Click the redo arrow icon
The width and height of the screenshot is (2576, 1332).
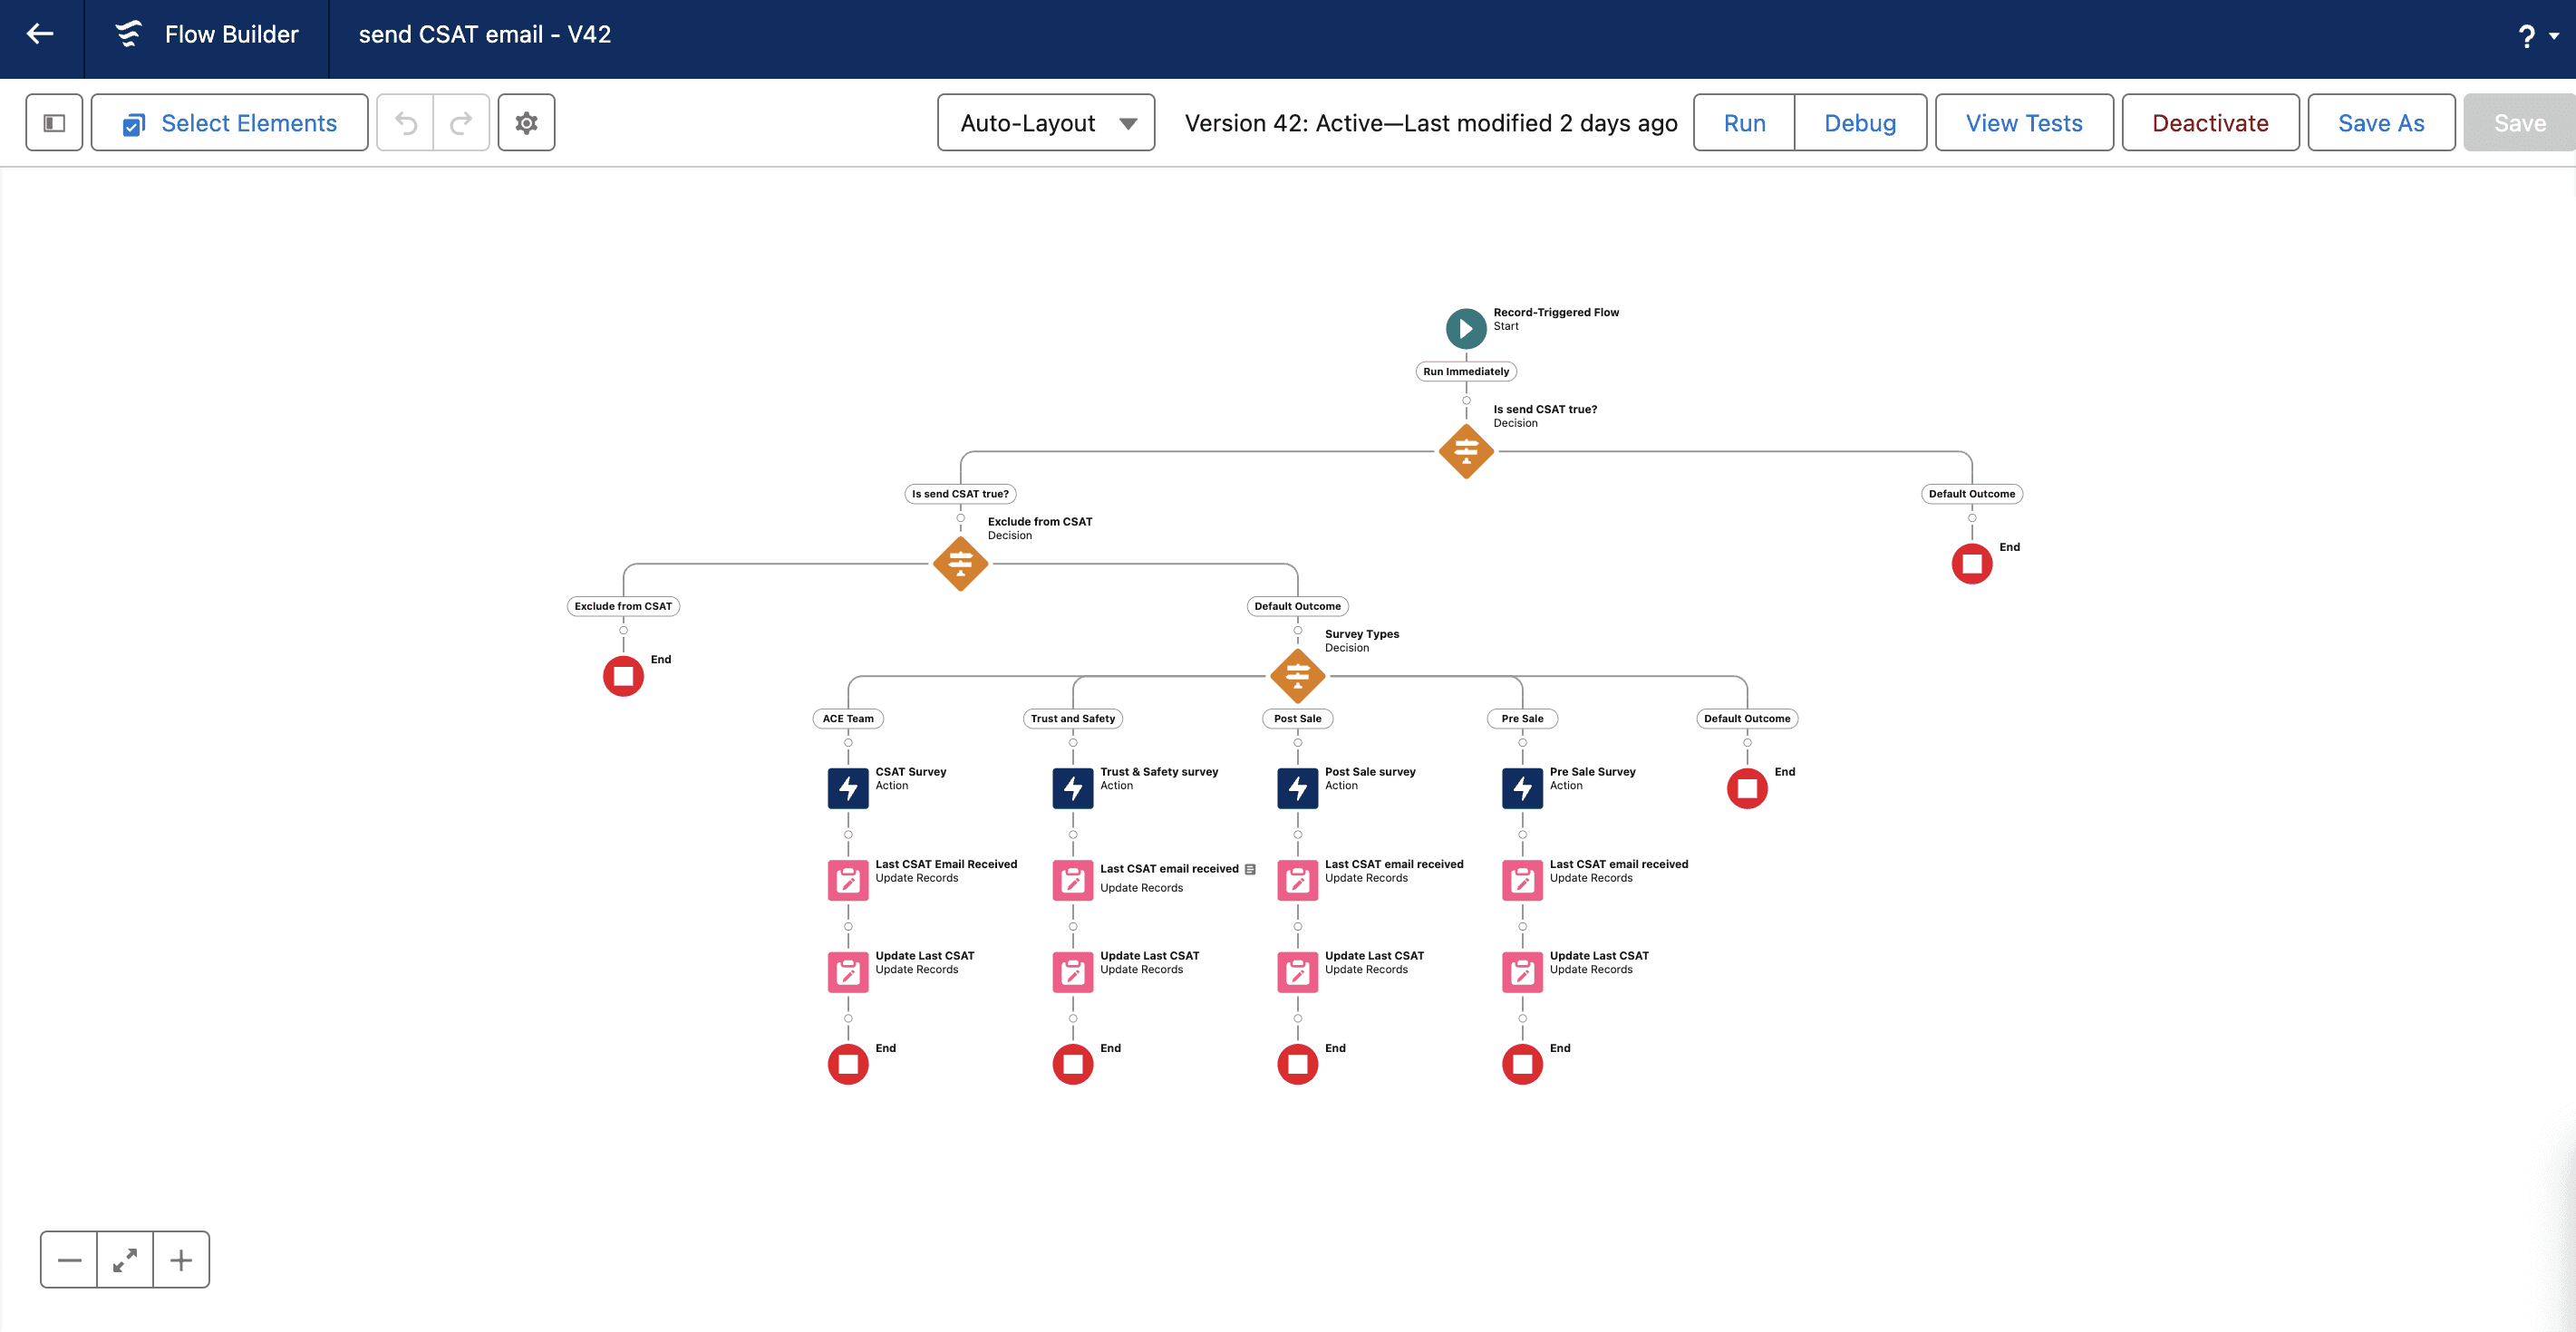click(x=461, y=123)
